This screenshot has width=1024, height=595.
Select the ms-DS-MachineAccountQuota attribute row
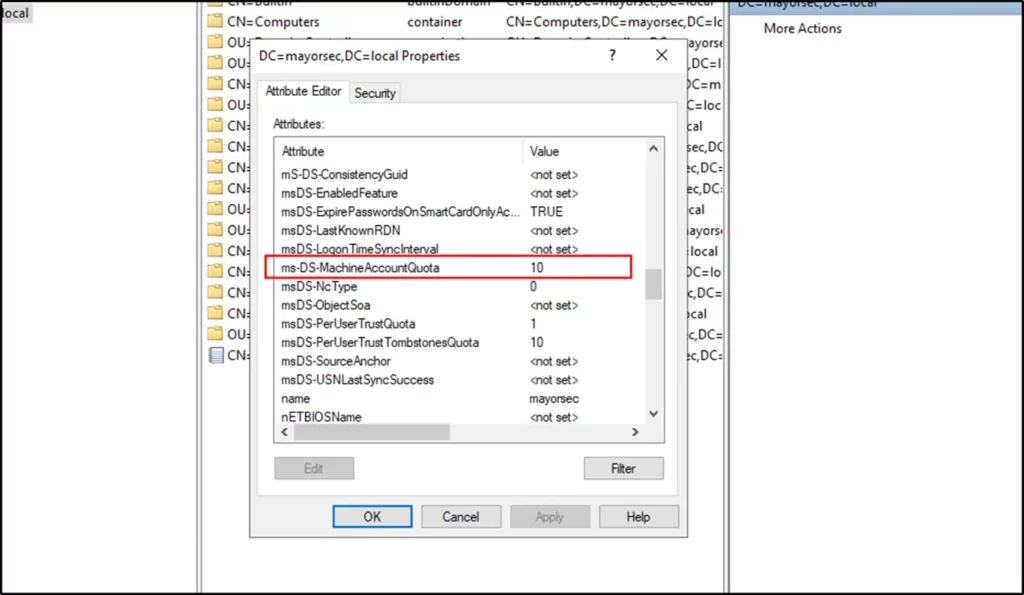pyautogui.click(x=360, y=268)
